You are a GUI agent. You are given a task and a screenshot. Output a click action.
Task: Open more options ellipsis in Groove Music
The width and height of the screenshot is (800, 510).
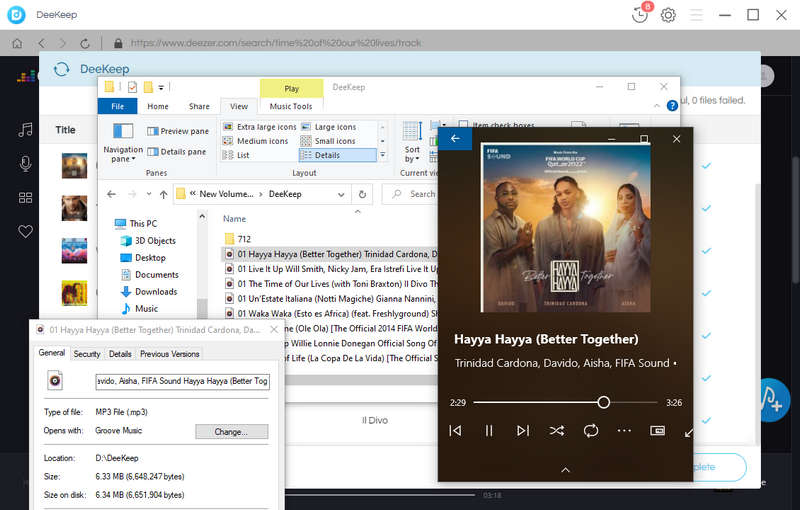tap(624, 431)
